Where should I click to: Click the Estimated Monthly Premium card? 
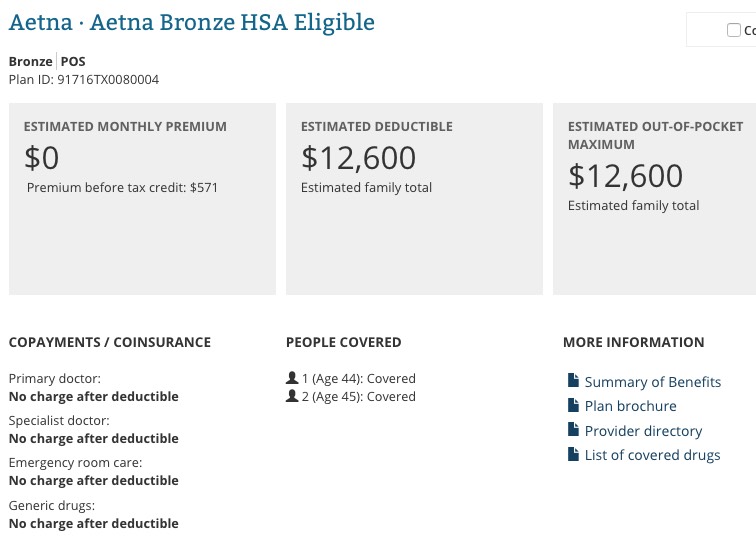142,198
